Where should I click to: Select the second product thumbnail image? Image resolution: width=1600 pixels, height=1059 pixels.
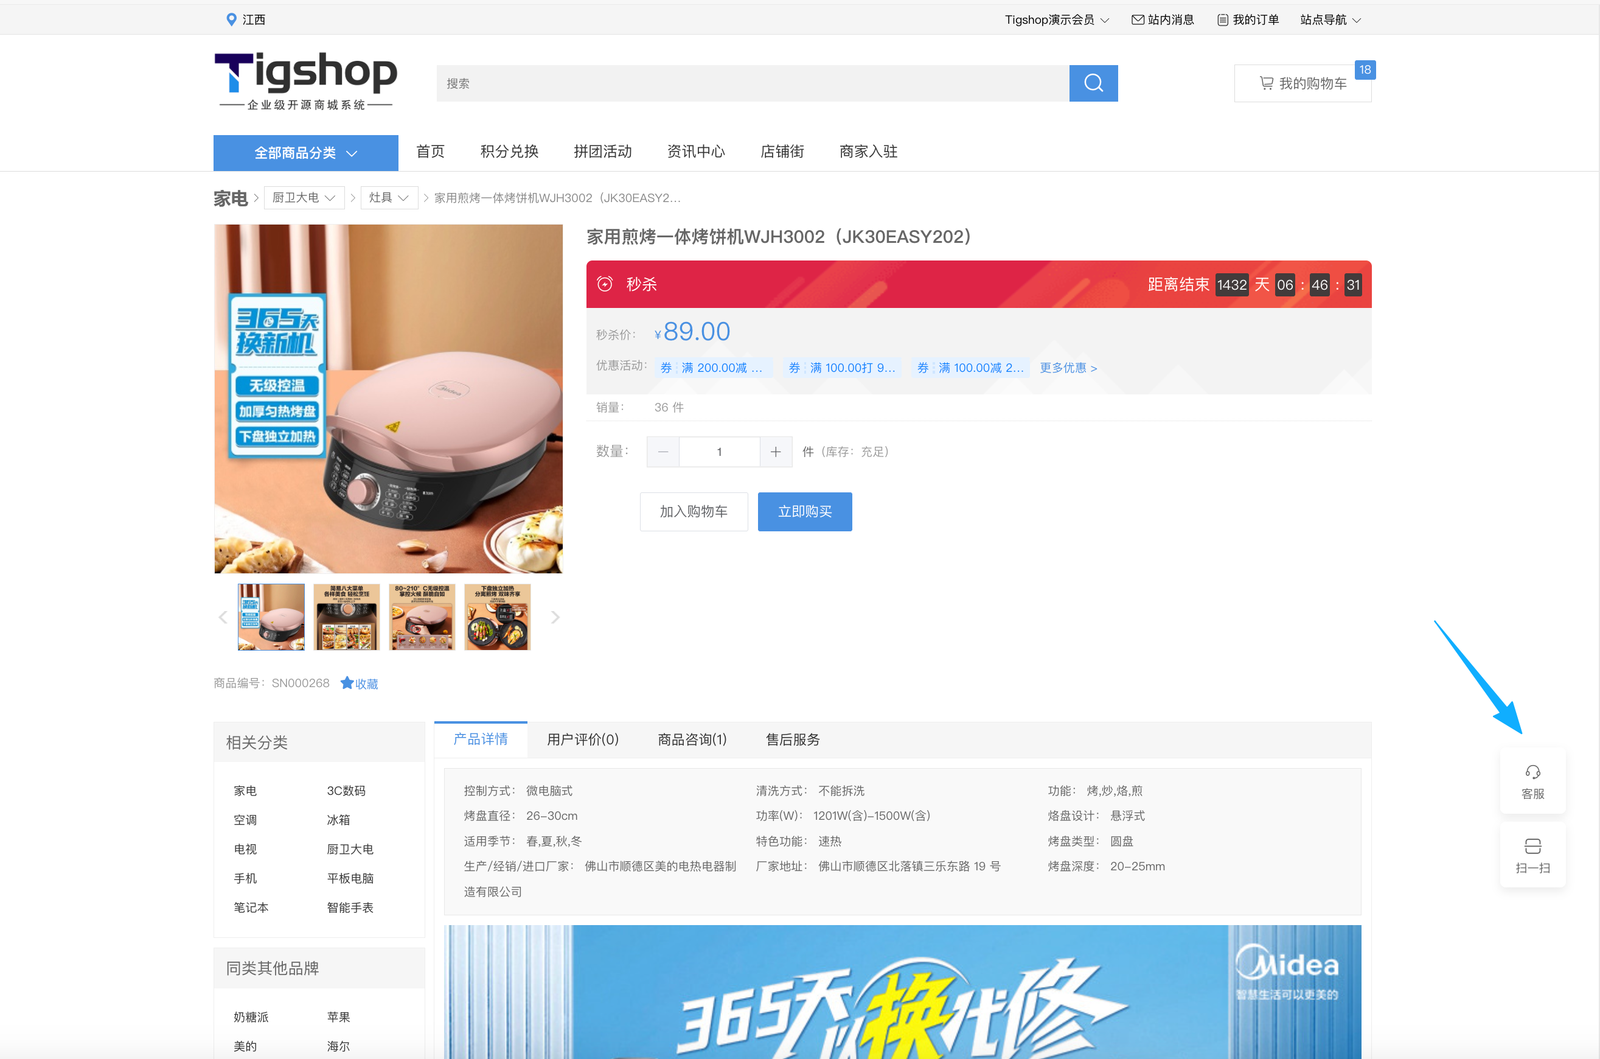346,617
